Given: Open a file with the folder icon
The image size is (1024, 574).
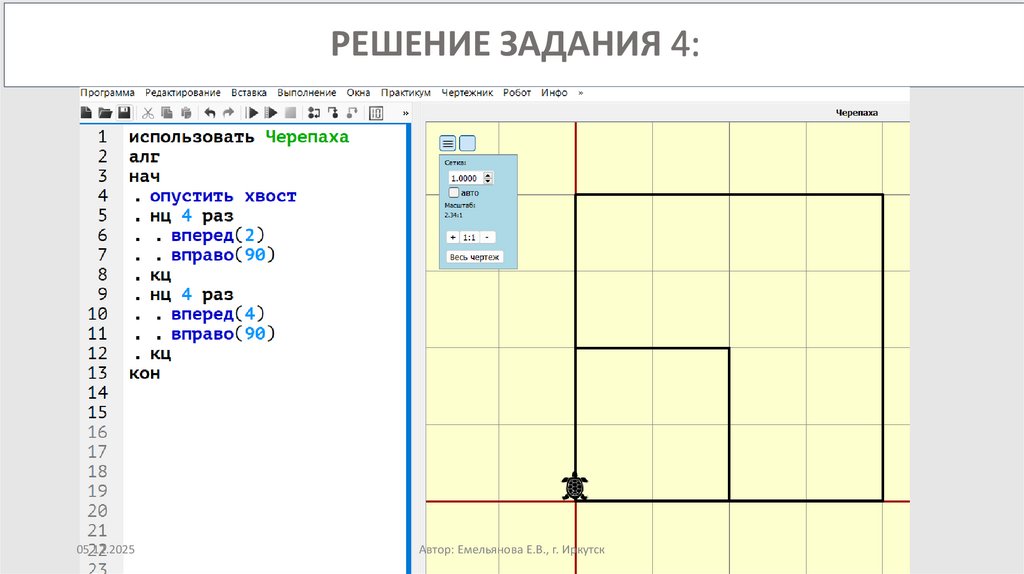Looking at the screenshot, I should (x=104, y=113).
